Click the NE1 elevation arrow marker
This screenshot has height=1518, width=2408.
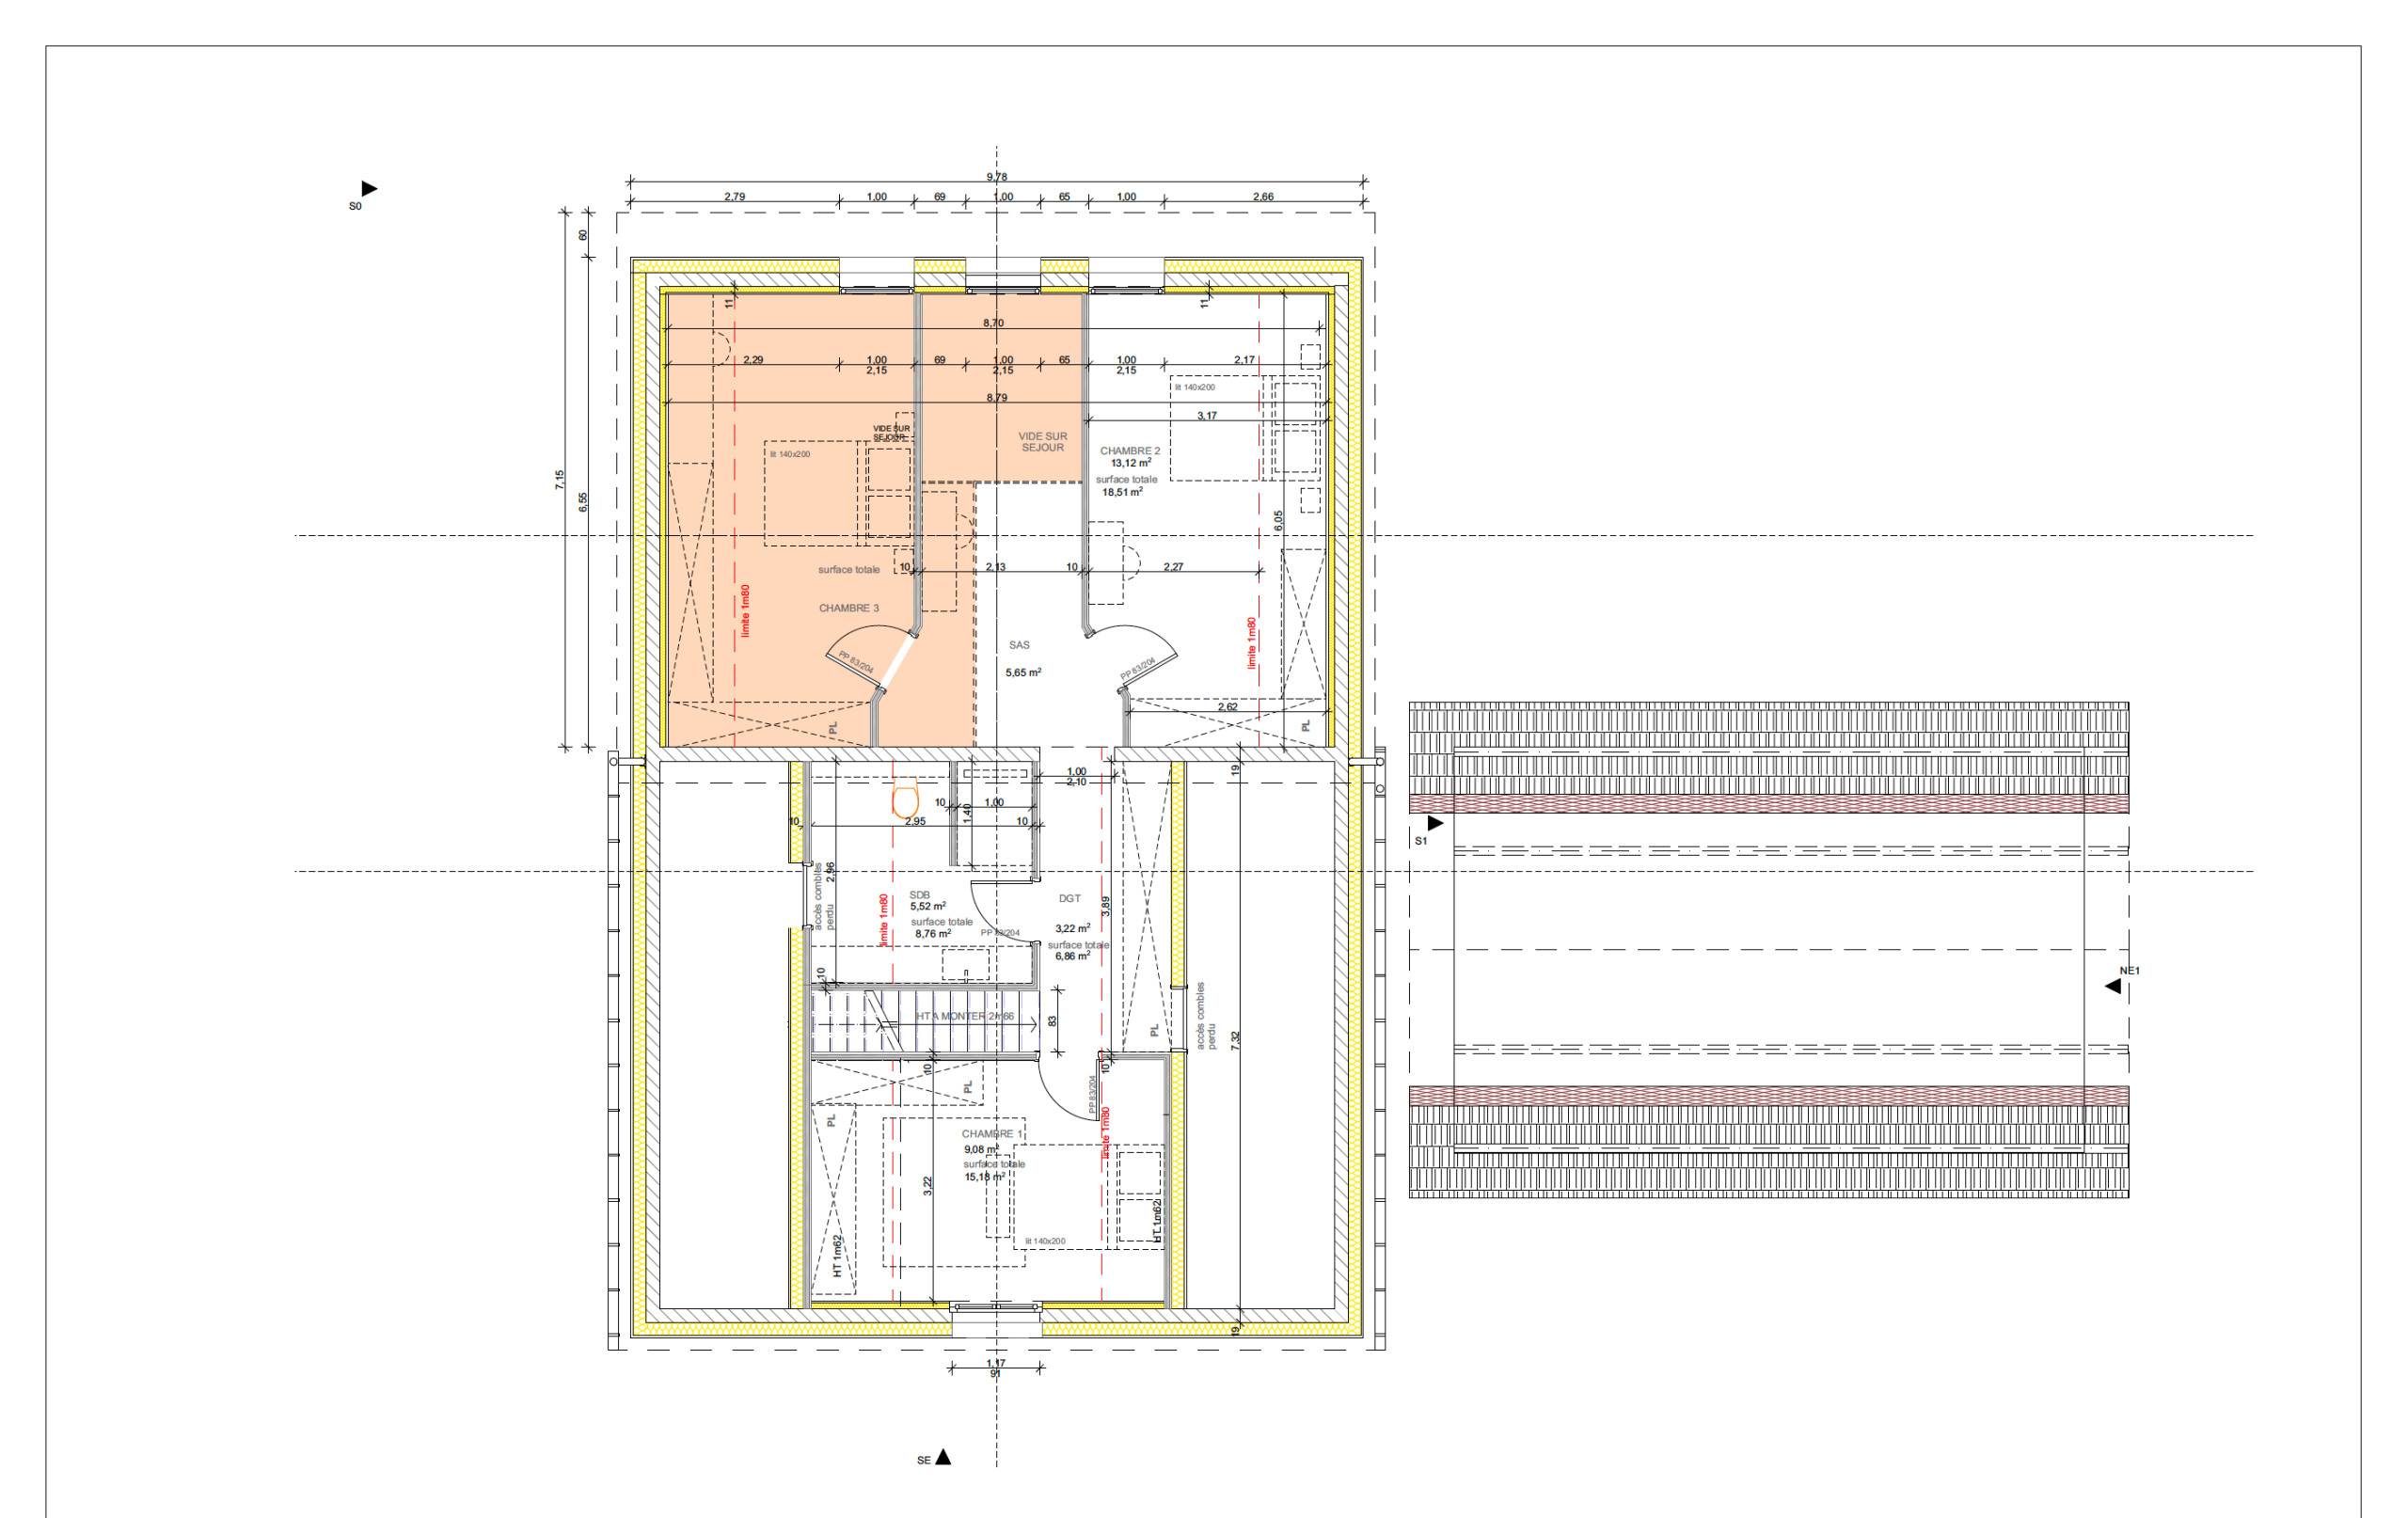(2113, 986)
